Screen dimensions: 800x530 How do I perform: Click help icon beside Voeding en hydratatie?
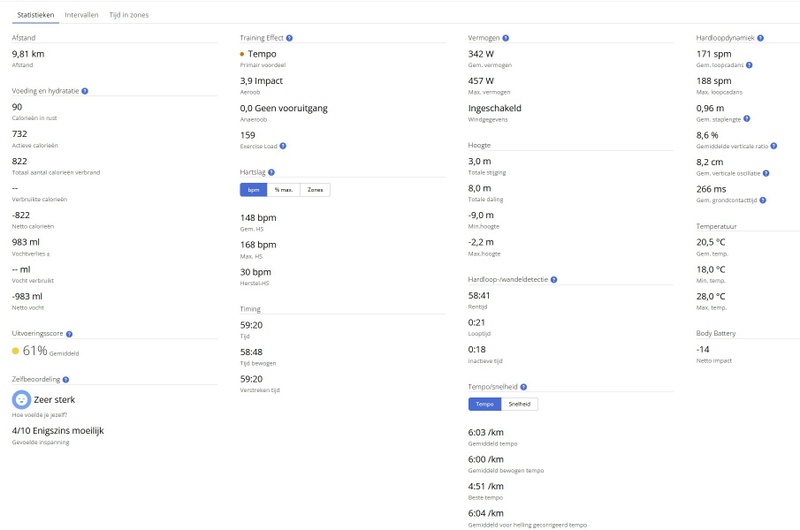[85, 91]
